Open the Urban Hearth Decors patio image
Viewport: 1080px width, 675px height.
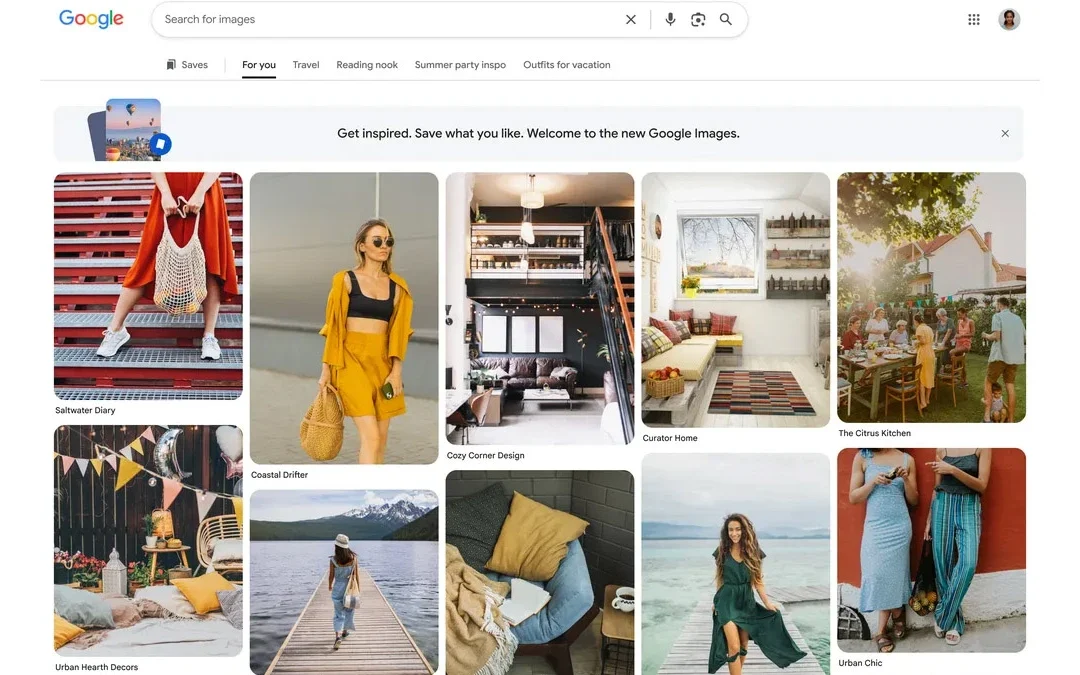coord(148,541)
